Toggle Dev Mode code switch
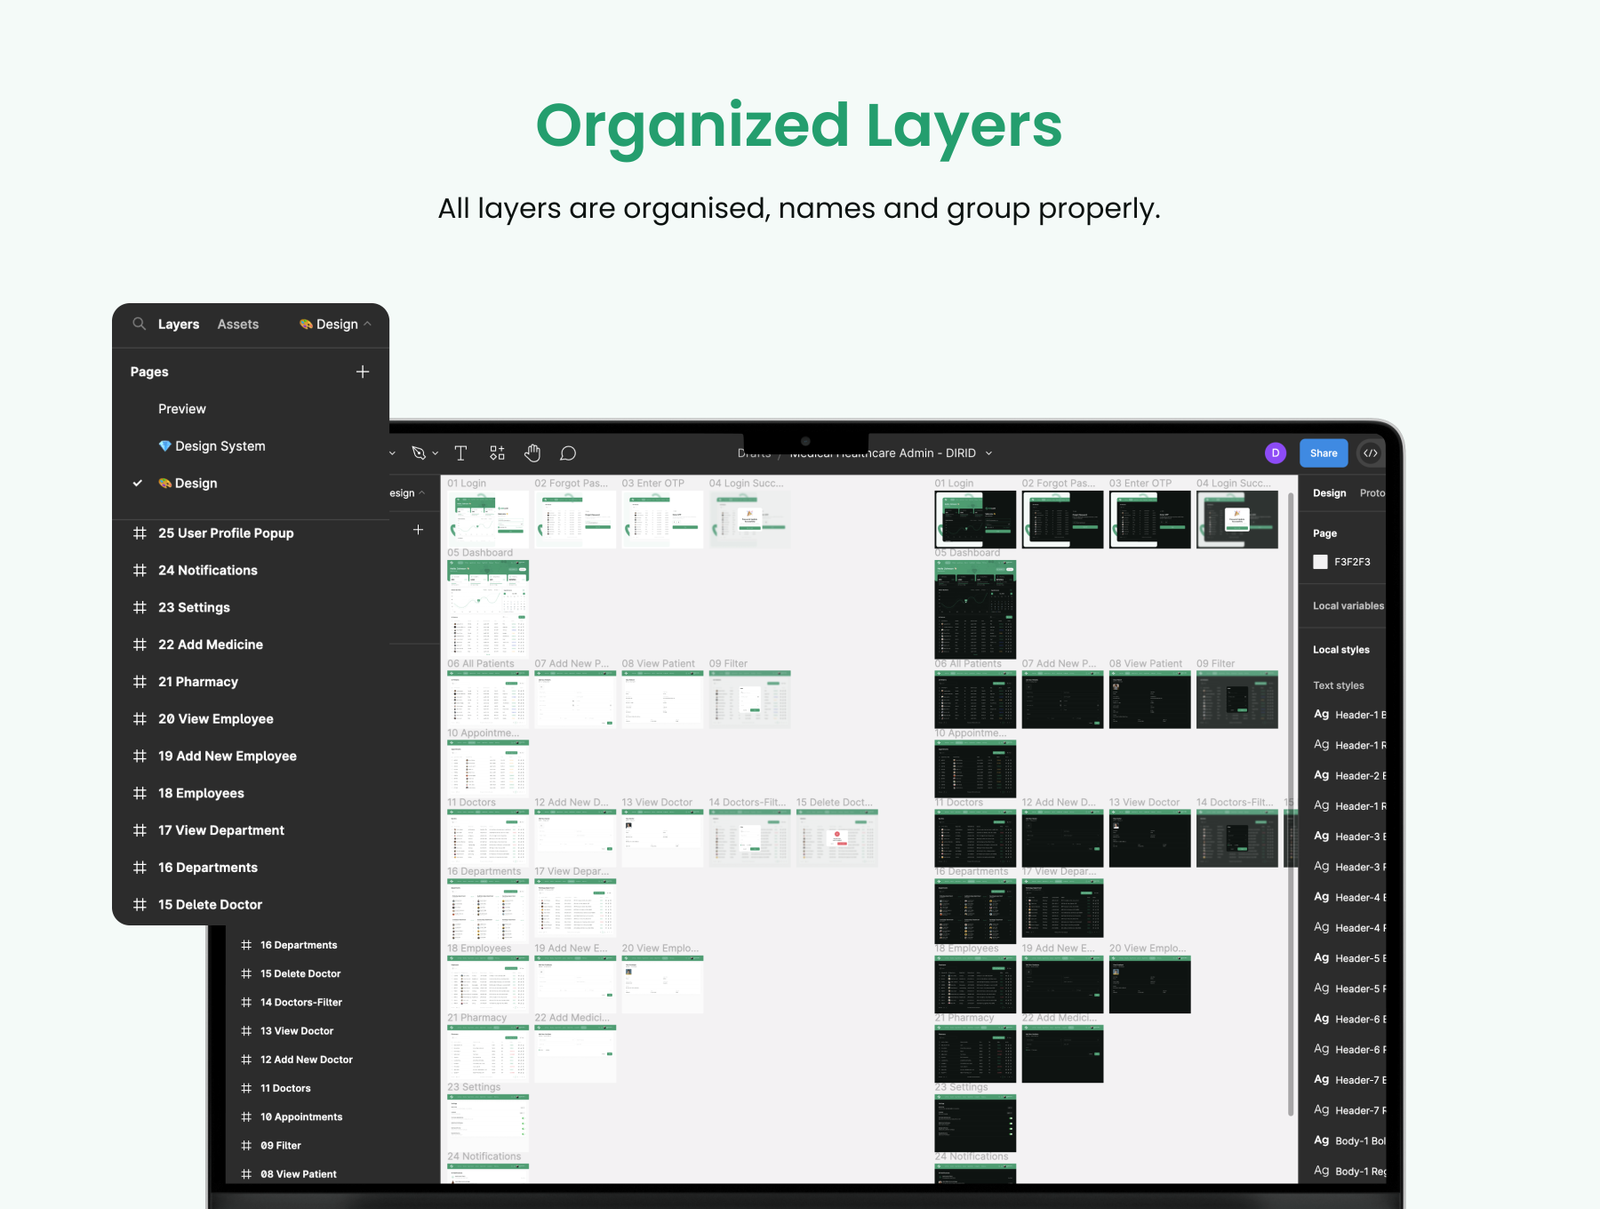The image size is (1600, 1209). click(x=1370, y=453)
